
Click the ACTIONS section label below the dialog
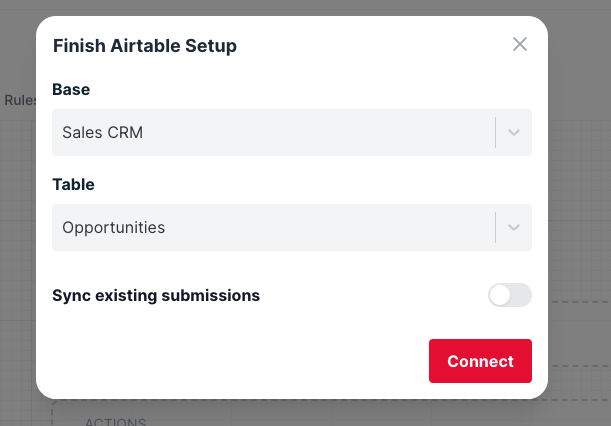115,421
